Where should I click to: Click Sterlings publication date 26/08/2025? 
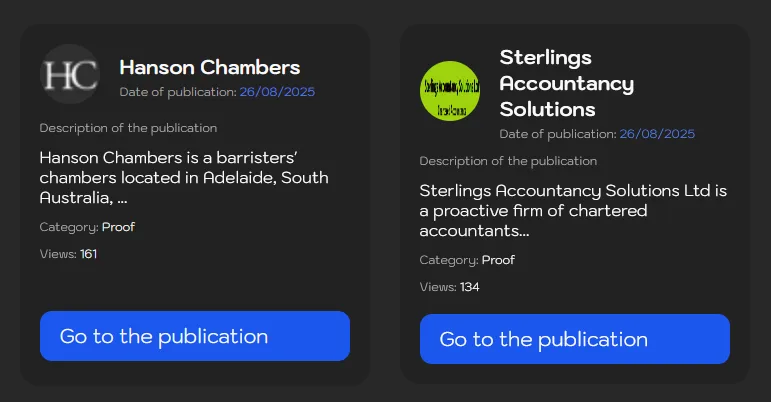point(657,134)
